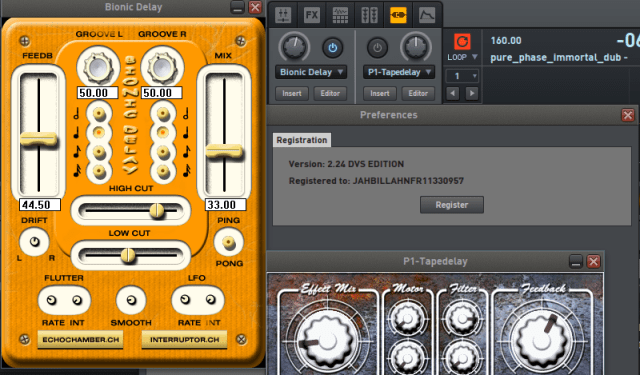Click the FLUTTER INT knob
Viewport: 640px width, 375px height.
(x=77, y=300)
